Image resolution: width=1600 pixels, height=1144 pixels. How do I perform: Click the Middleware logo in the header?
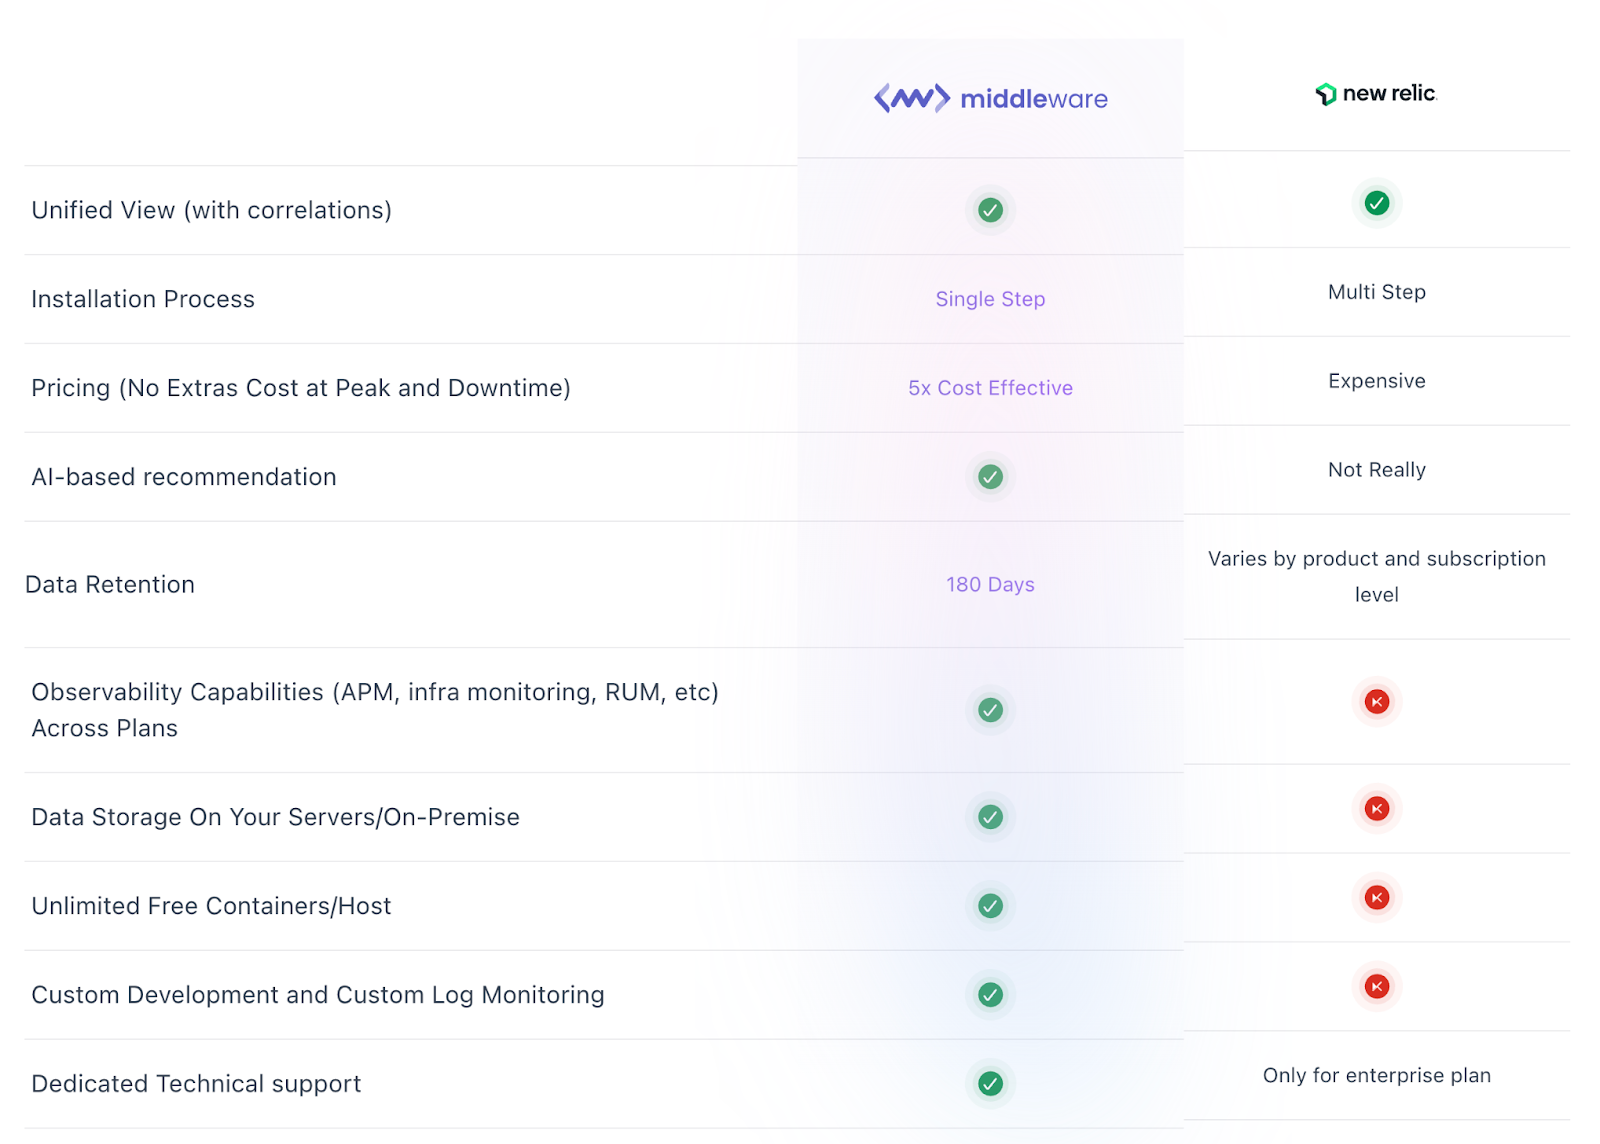pos(990,98)
